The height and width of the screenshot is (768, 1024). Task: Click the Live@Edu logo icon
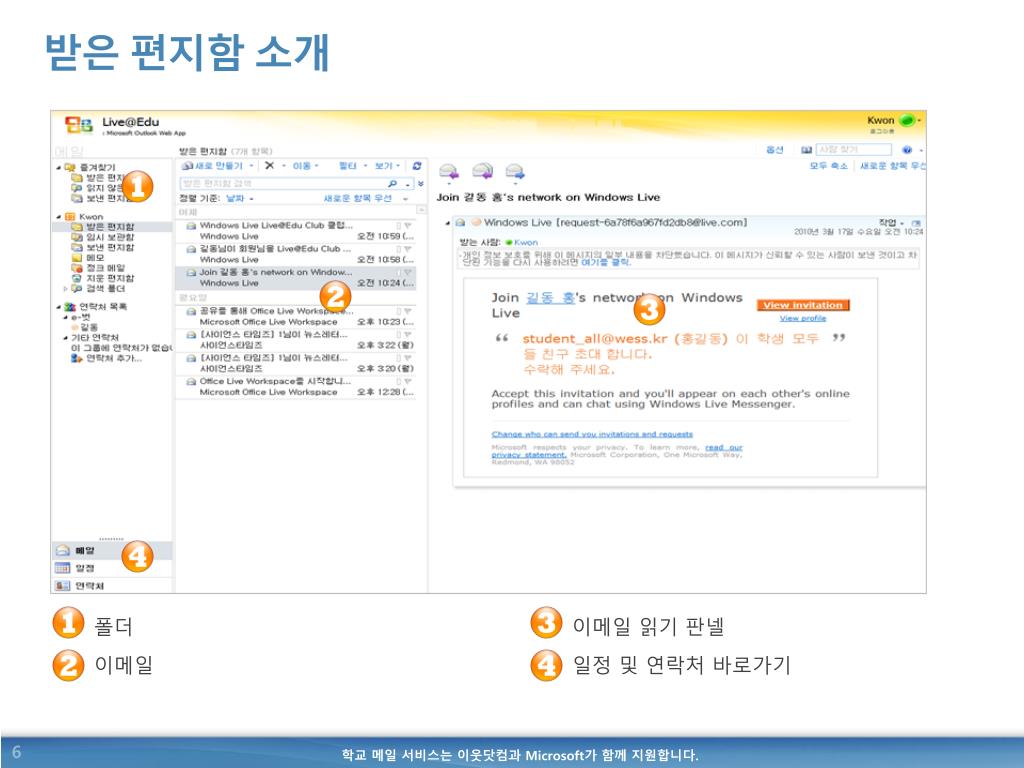tap(78, 124)
